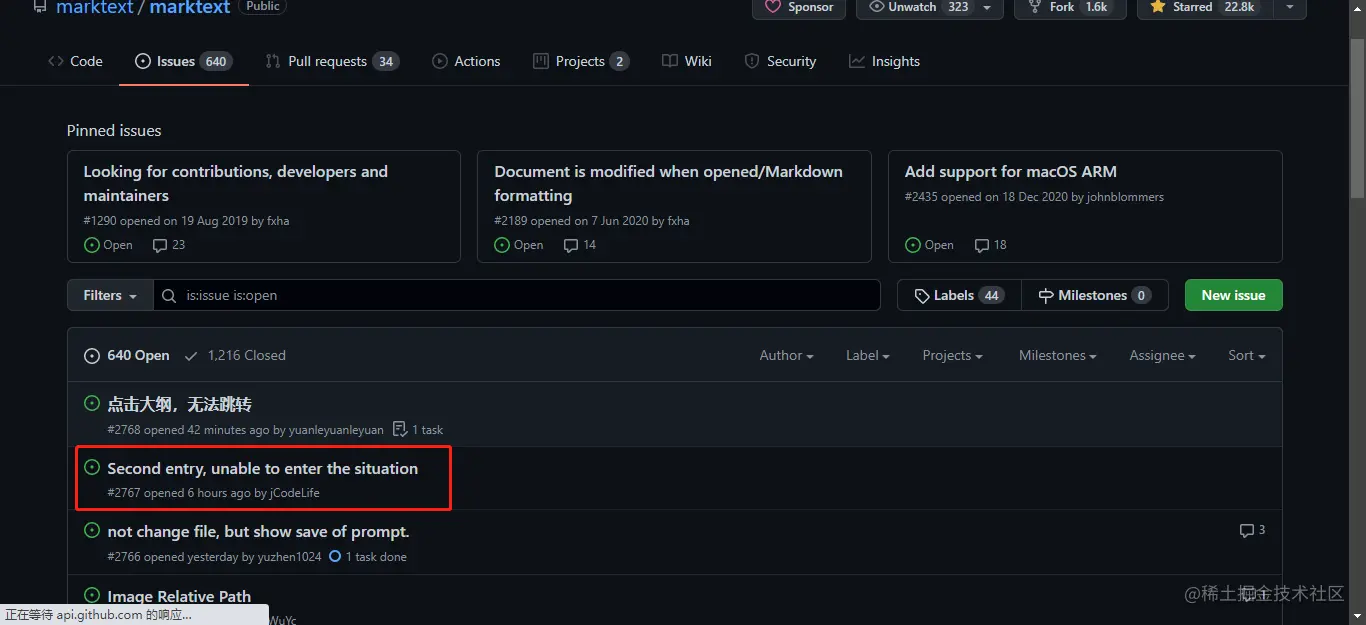Click the Sponsor heart button
Image resolution: width=1366 pixels, height=625 pixels.
pyautogui.click(x=799, y=7)
